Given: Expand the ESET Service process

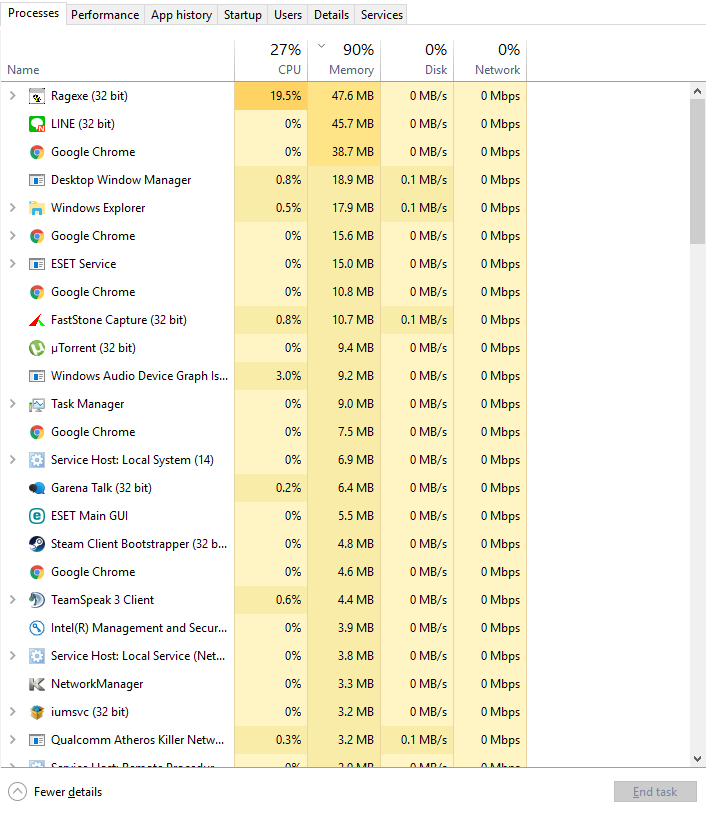Looking at the screenshot, I should 12,264.
